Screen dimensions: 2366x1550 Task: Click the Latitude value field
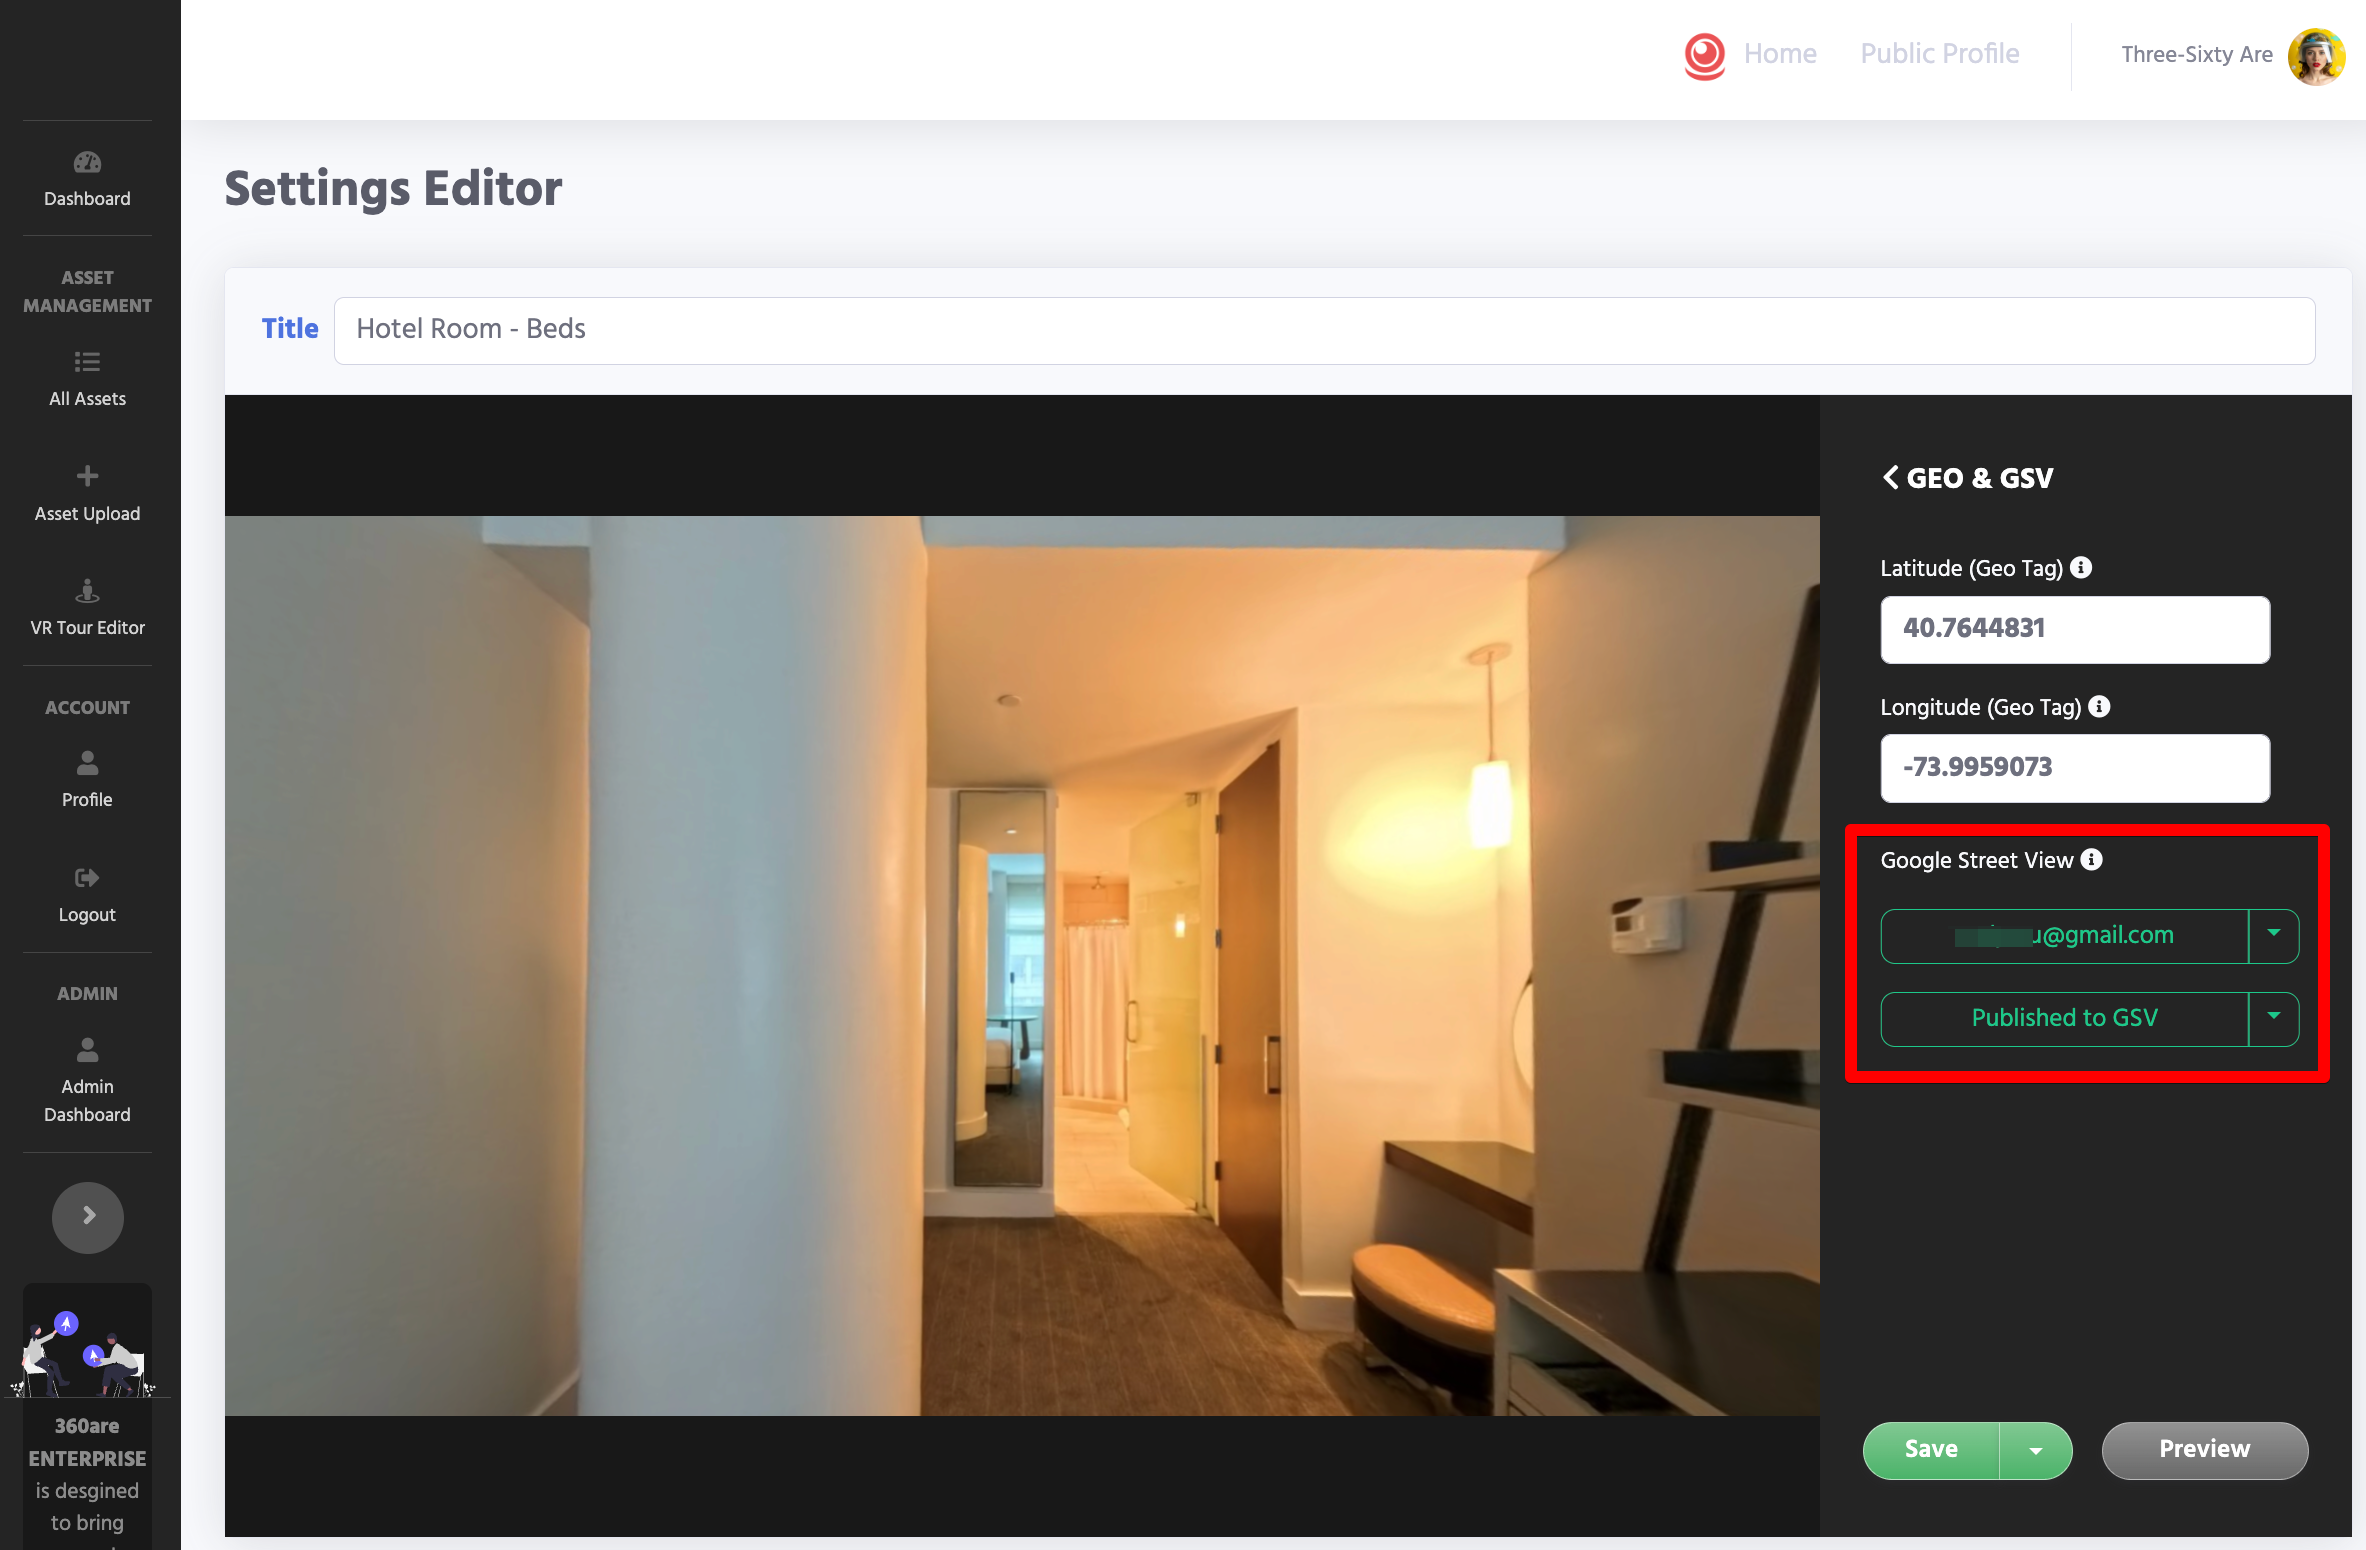coord(2075,629)
